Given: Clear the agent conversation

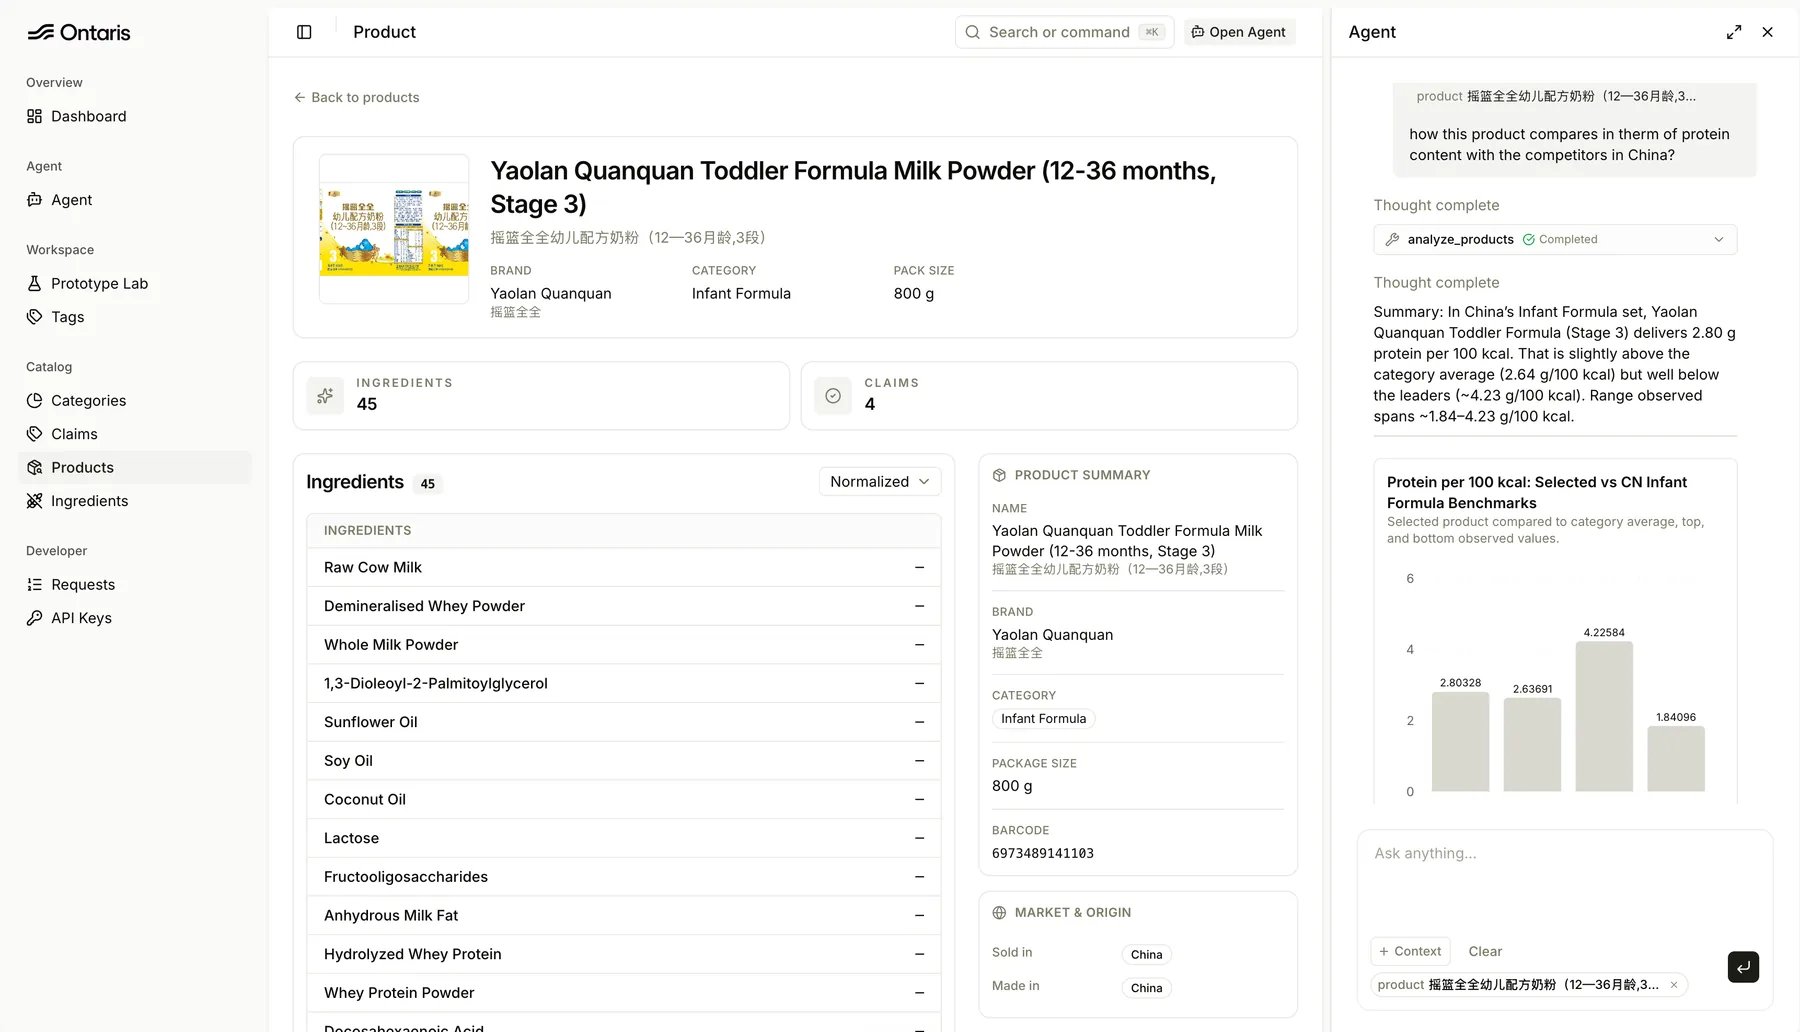Looking at the screenshot, I should point(1485,951).
